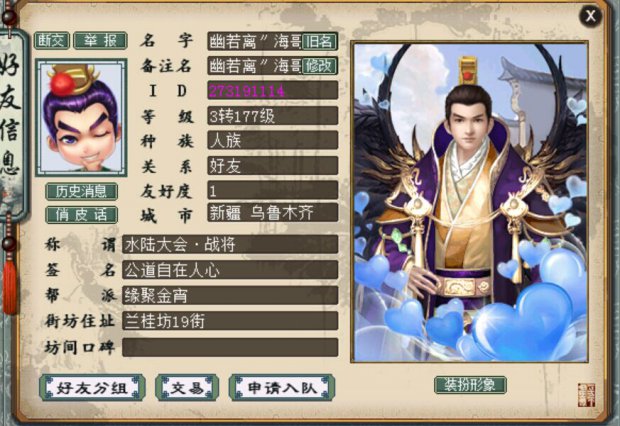
Task: Request to join team 申请入队
Action: coord(282,388)
